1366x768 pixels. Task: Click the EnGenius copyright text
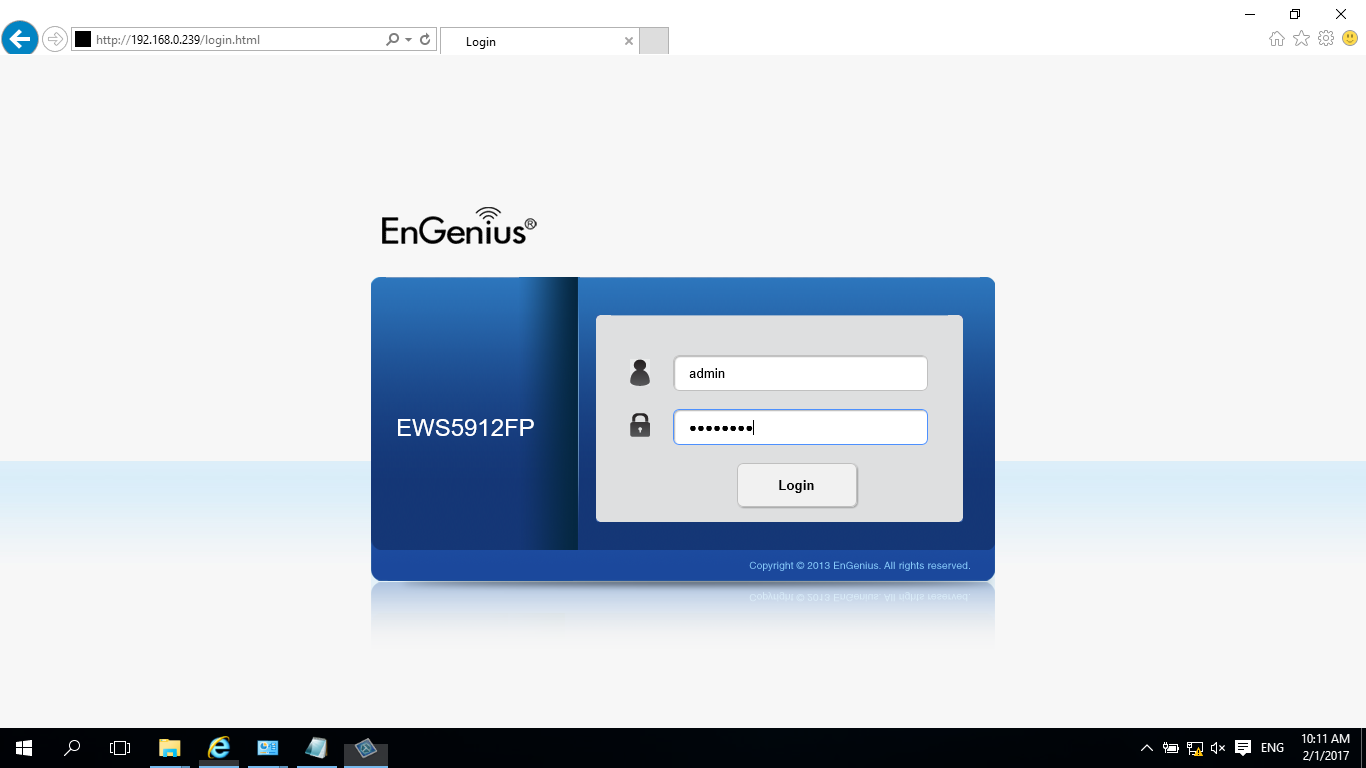click(859, 566)
